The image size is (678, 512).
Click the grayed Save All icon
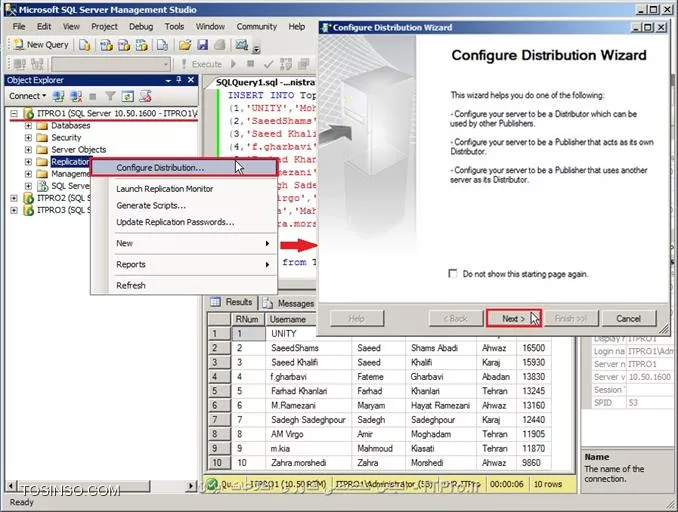pyautogui.click(x=220, y=45)
